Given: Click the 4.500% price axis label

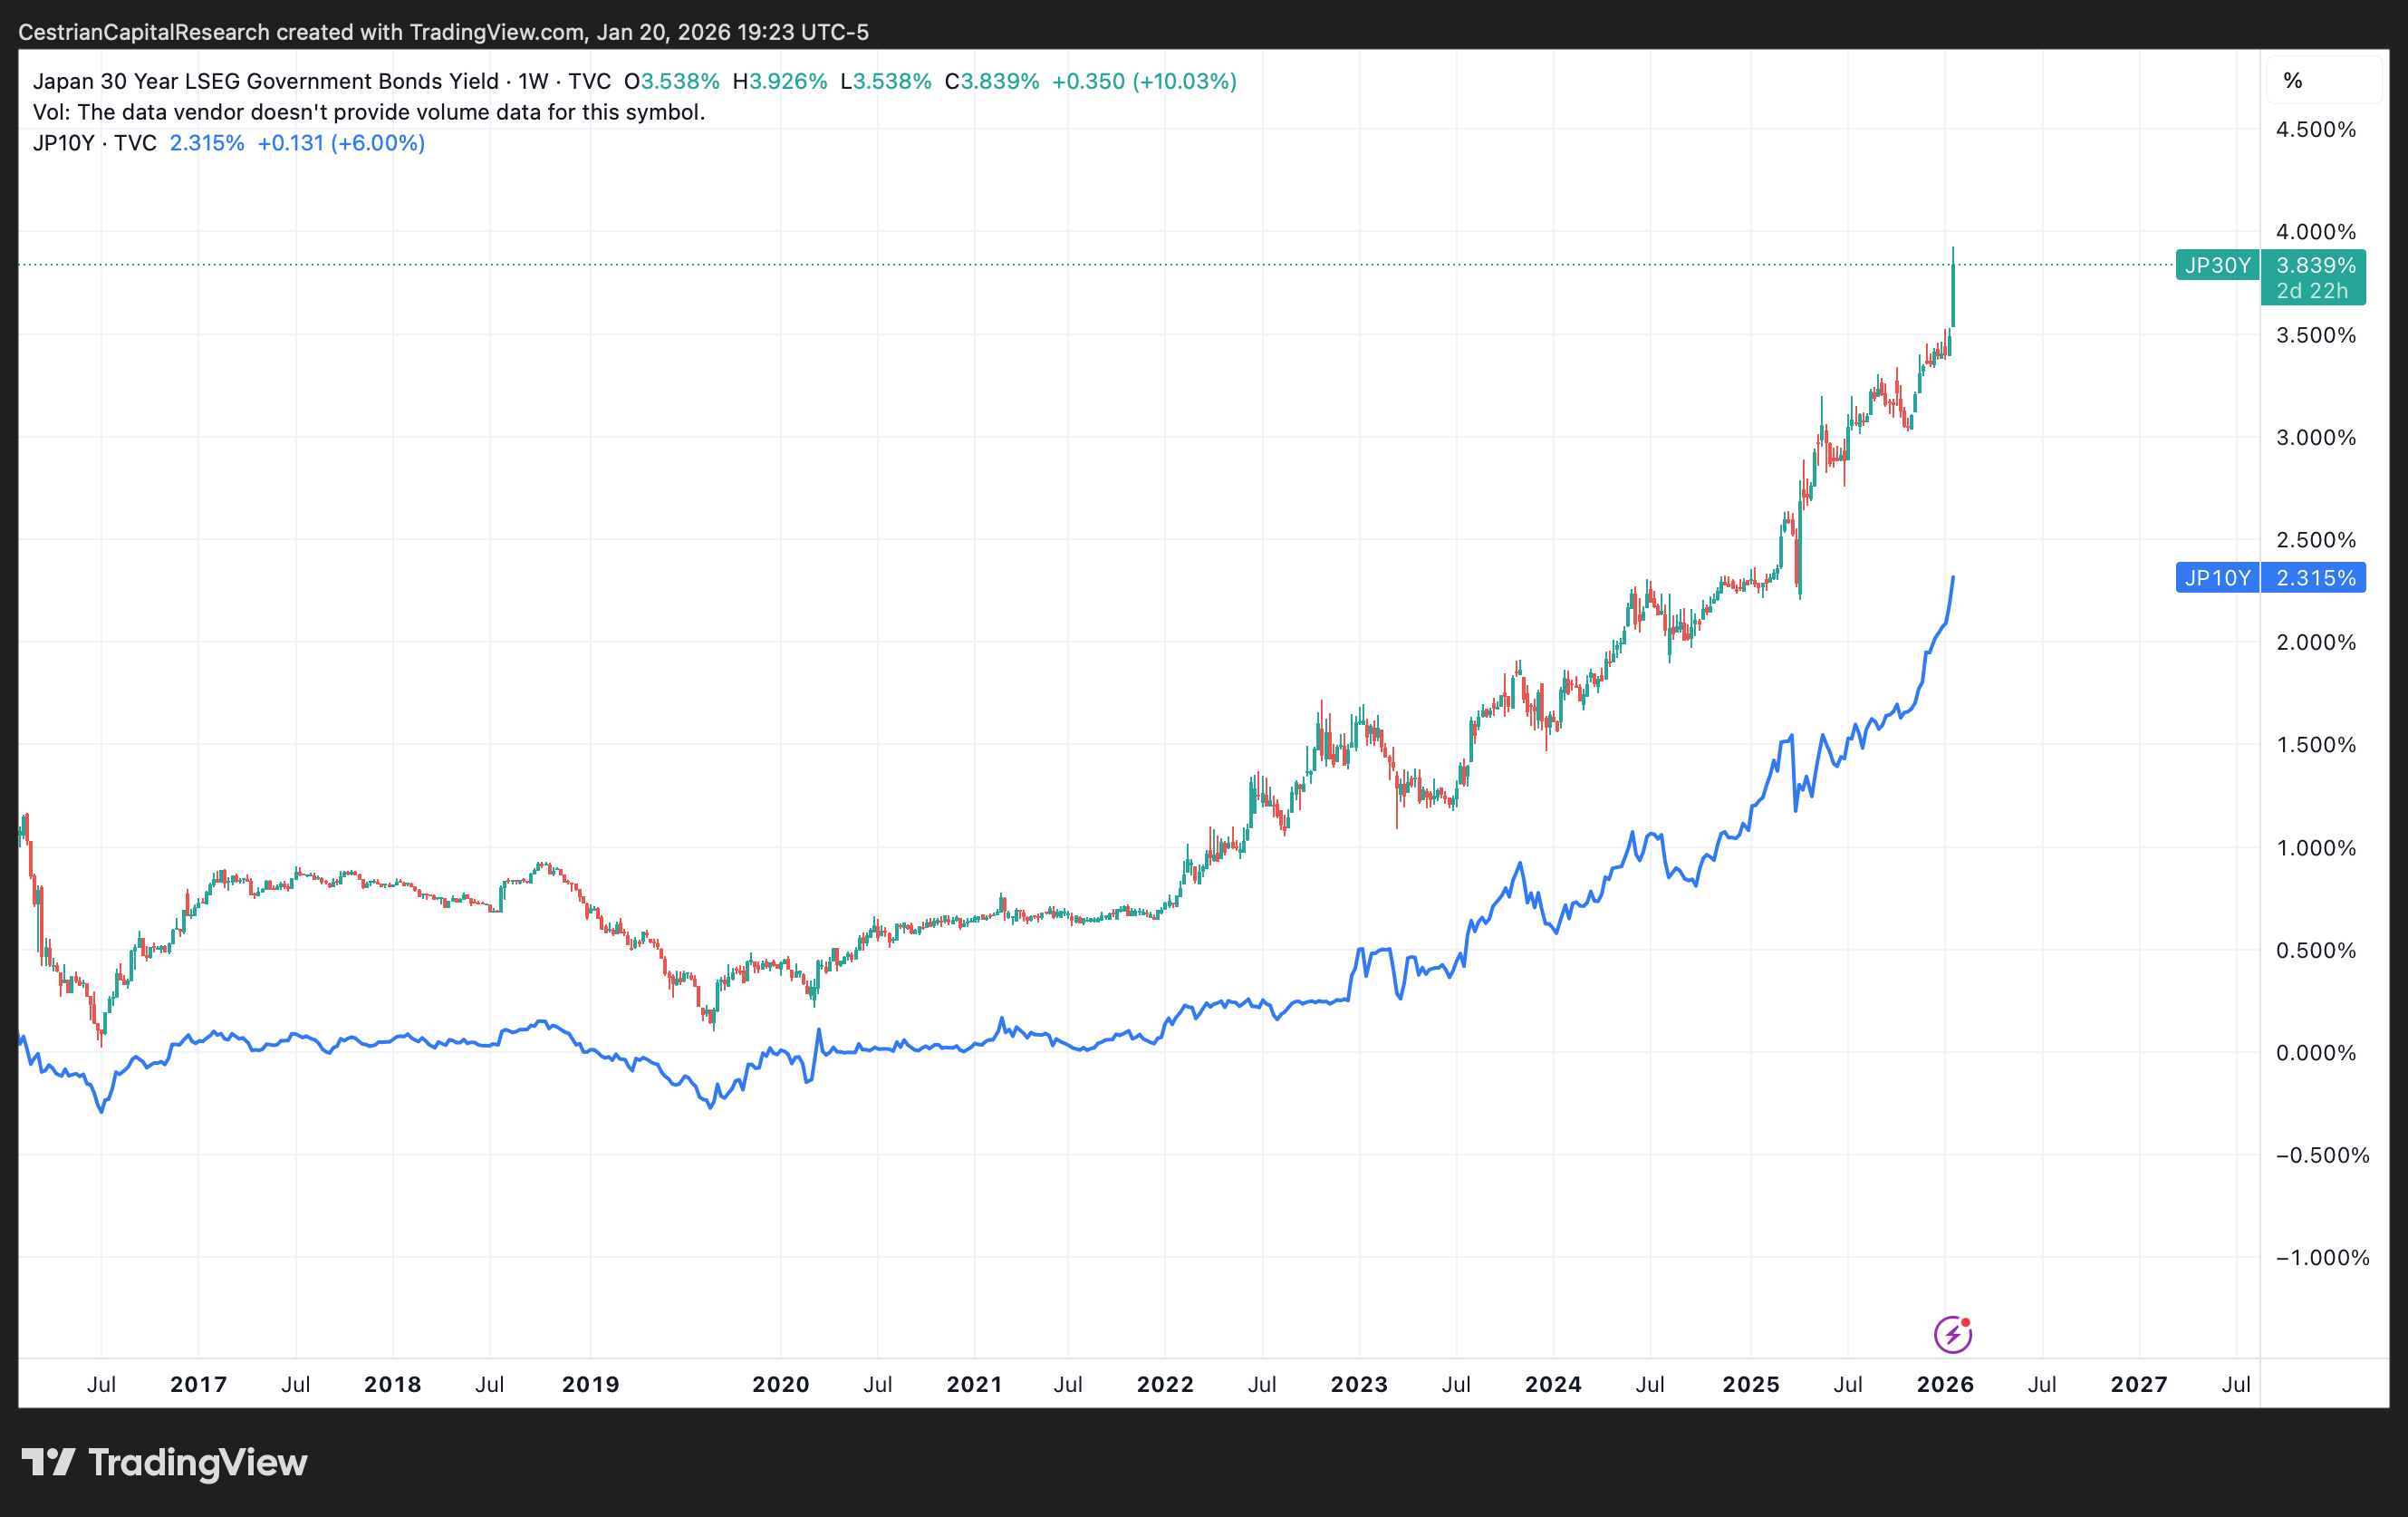Looking at the screenshot, I should (2315, 129).
